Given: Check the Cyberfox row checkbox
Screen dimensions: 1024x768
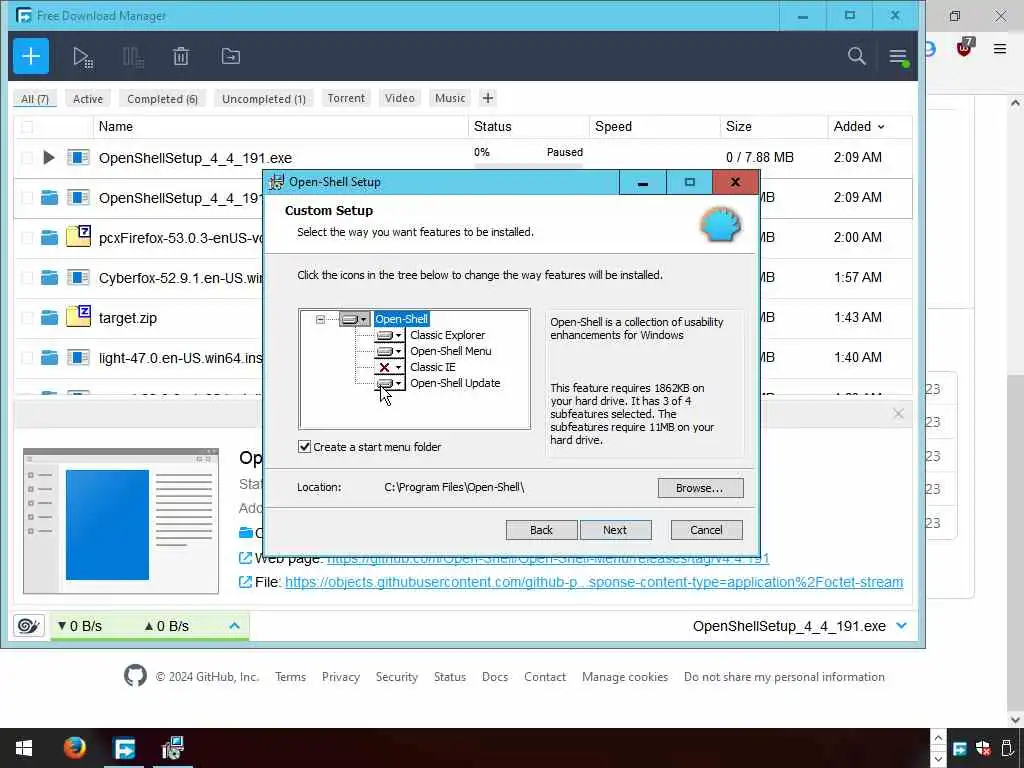Looking at the screenshot, I should click(27, 278).
